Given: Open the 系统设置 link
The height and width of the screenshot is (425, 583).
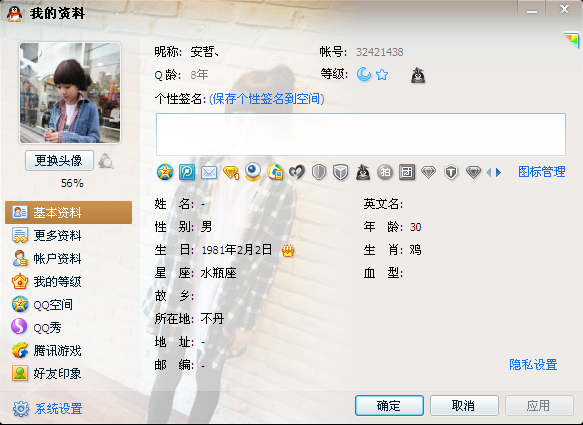Looking at the screenshot, I should 59,409.
